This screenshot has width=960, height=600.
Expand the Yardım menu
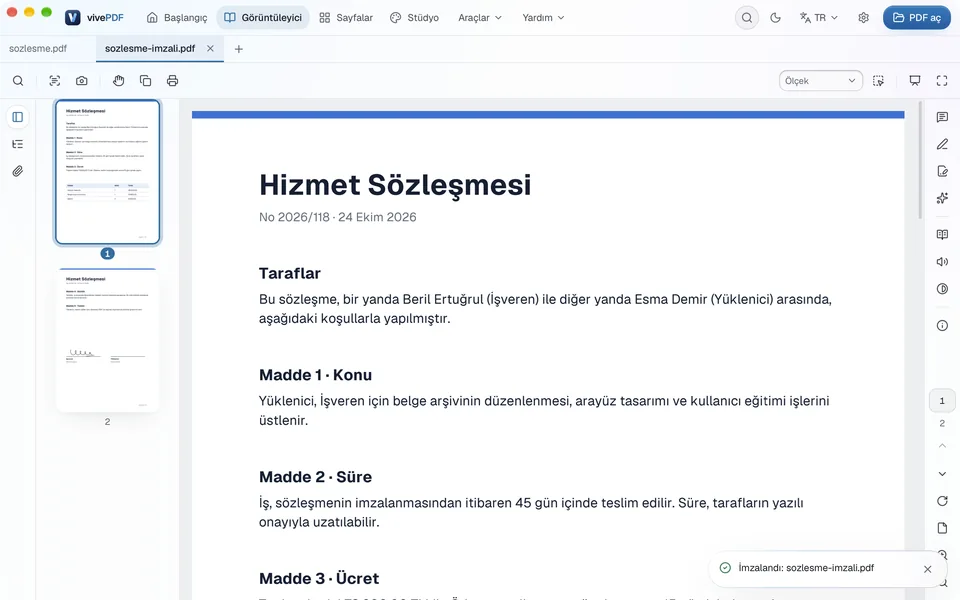coord(543,18)
